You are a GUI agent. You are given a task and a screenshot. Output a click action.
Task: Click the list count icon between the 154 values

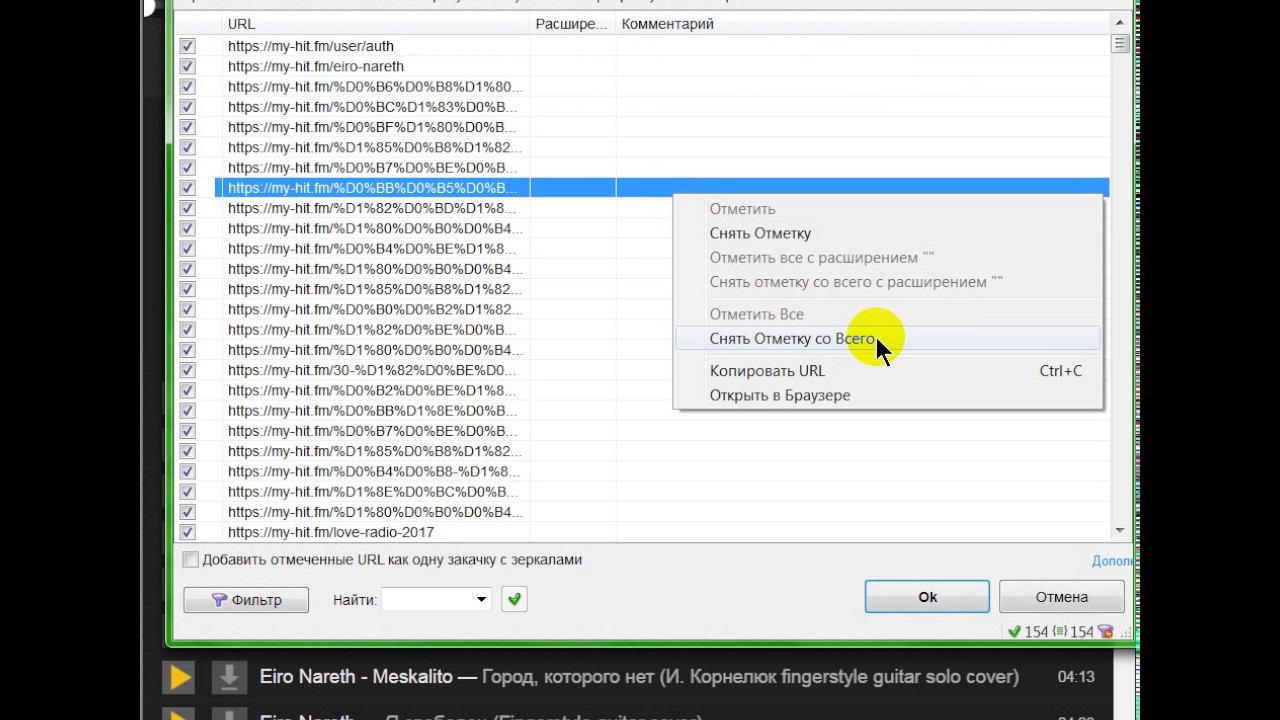(x=1059, y=632)
